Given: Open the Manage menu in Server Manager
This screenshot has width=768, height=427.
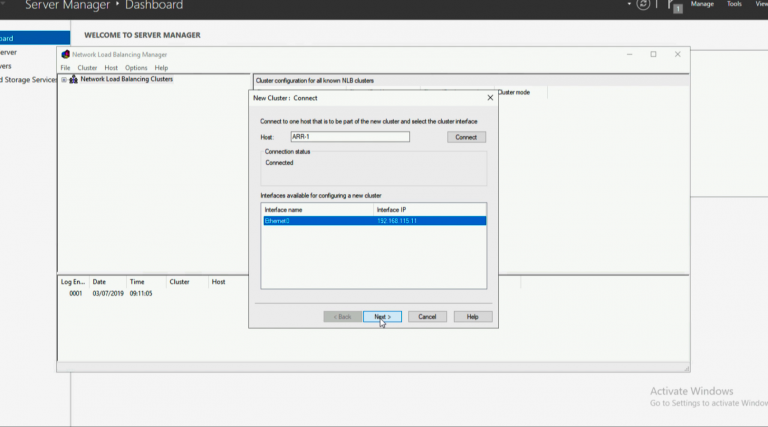Looking at the screenshot, I should pos(702,4).
